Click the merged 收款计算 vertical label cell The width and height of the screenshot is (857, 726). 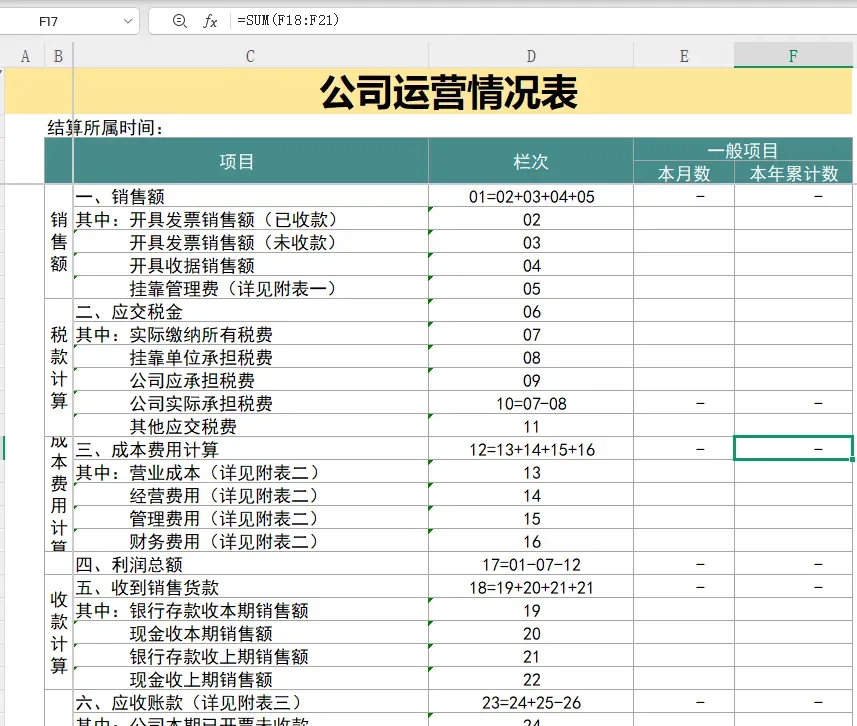coord(58,632)
